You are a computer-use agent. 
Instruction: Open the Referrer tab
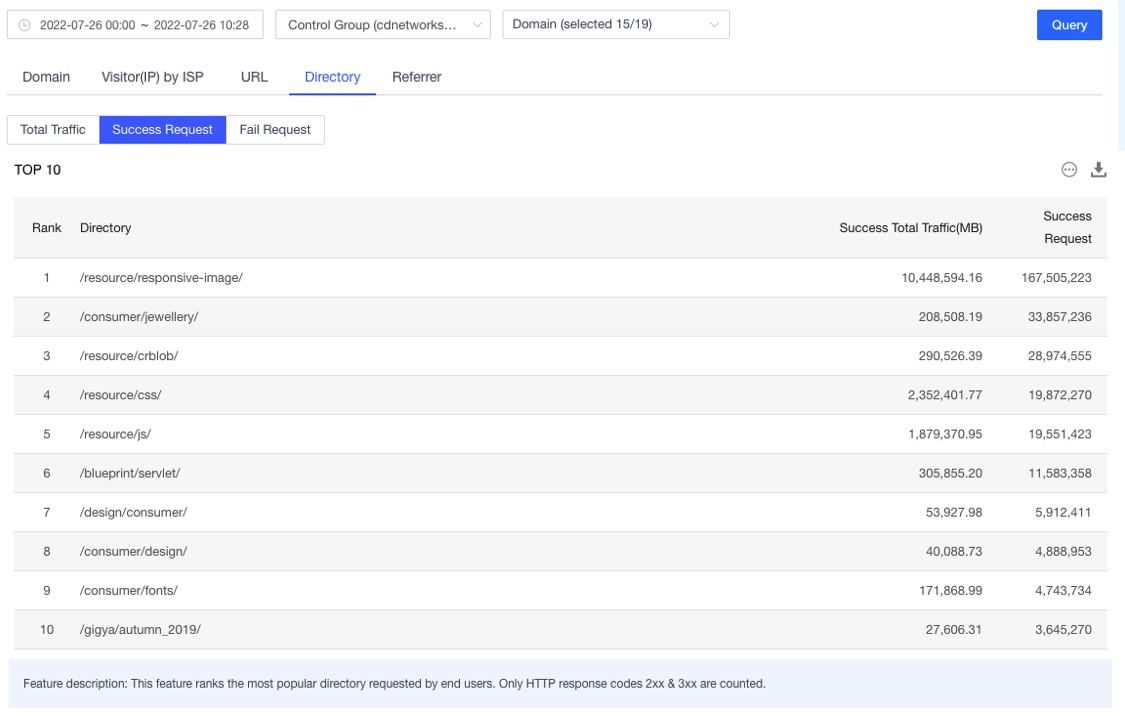416,76
